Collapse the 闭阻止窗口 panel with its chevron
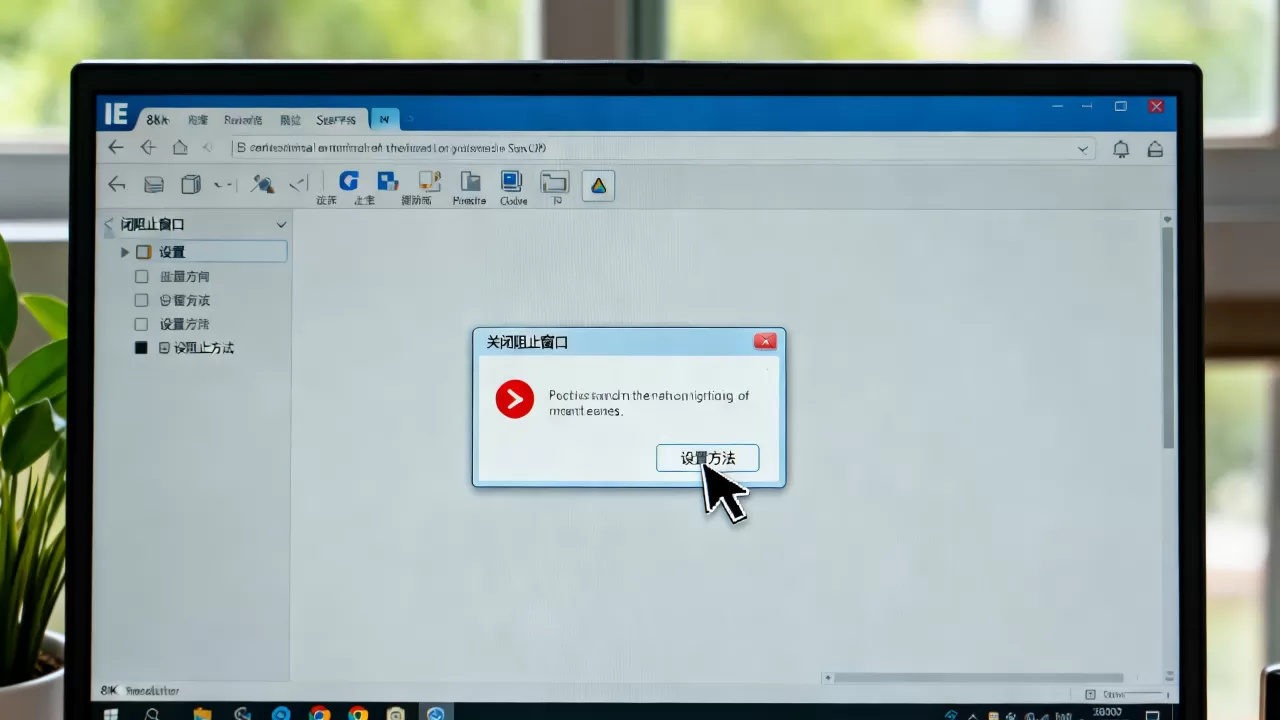1280x720 pixels. [281, 225]
